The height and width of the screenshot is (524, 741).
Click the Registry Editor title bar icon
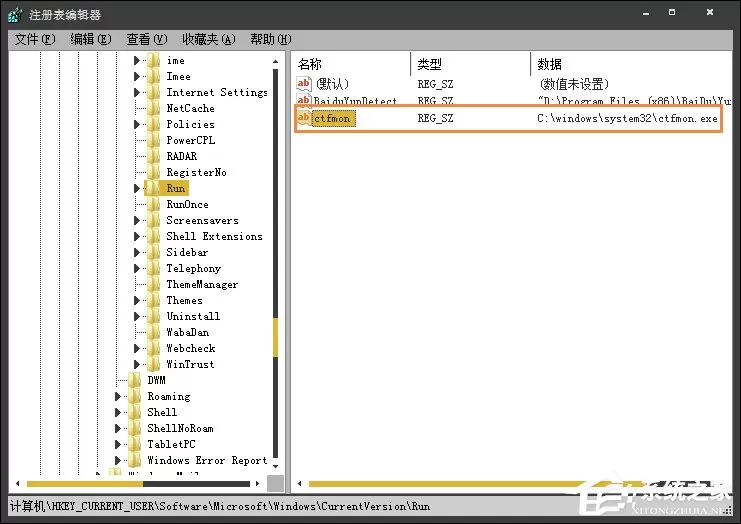[x=15, y=15]
